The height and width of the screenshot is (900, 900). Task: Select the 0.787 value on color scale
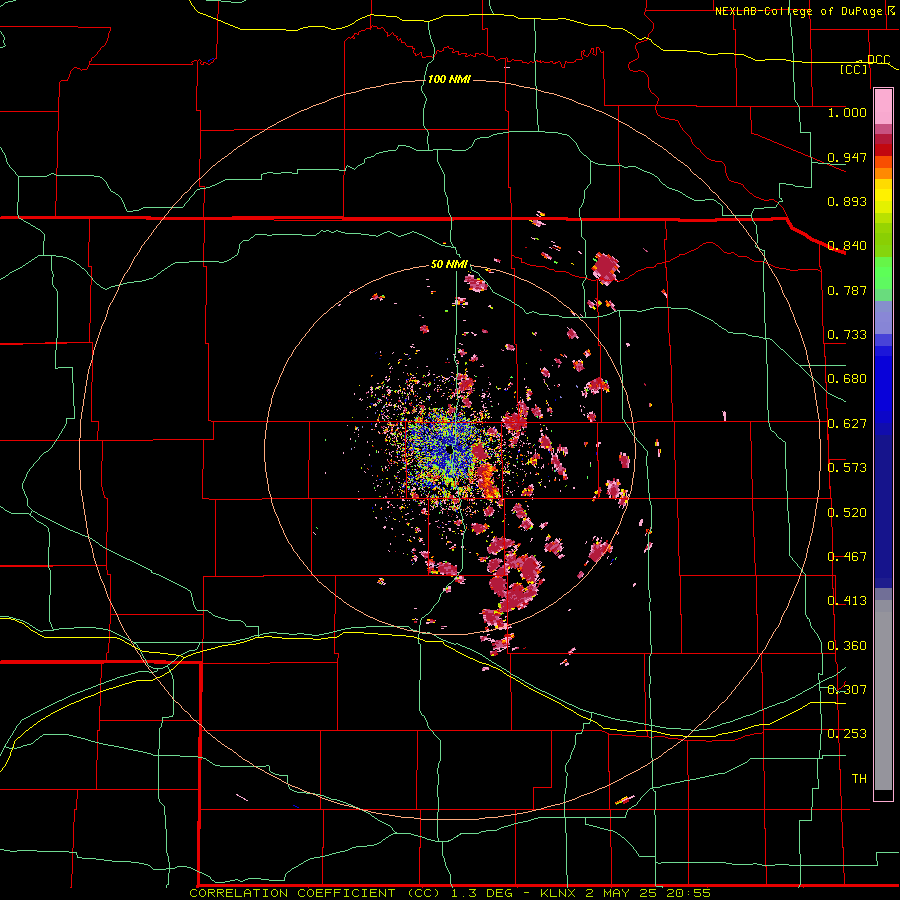pyautogui.click(x=847, y=290)
